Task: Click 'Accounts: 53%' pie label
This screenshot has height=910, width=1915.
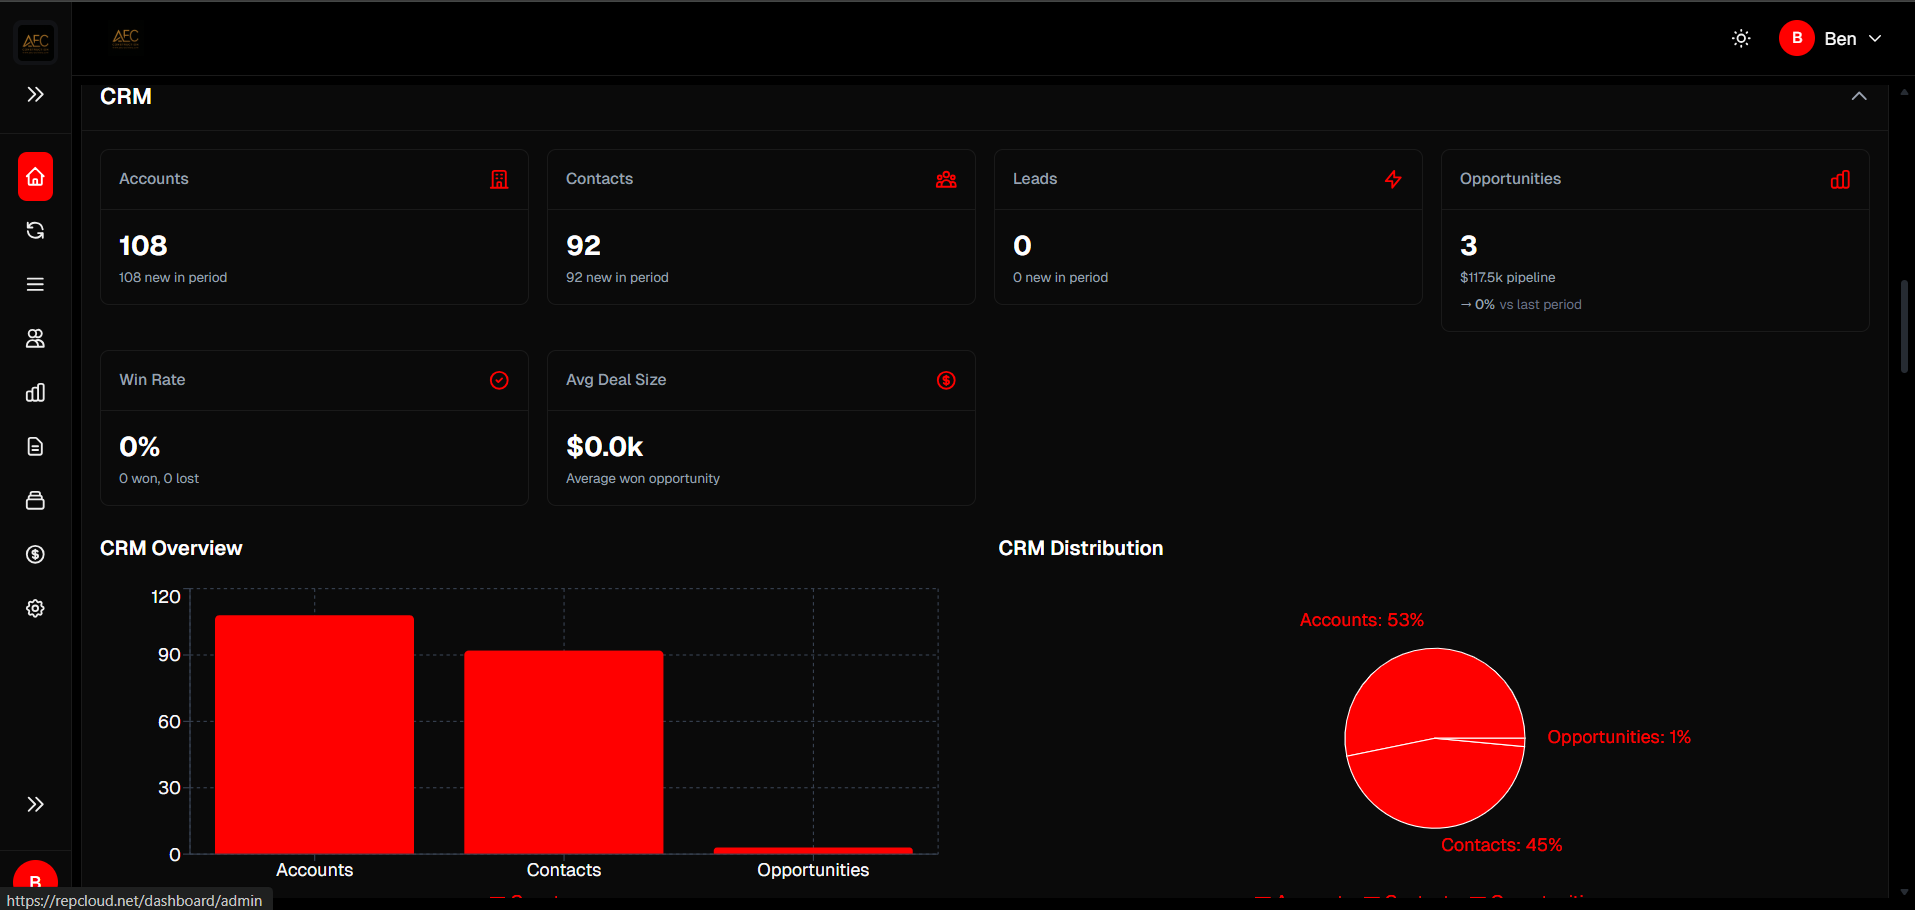Action: [1361, 620]
